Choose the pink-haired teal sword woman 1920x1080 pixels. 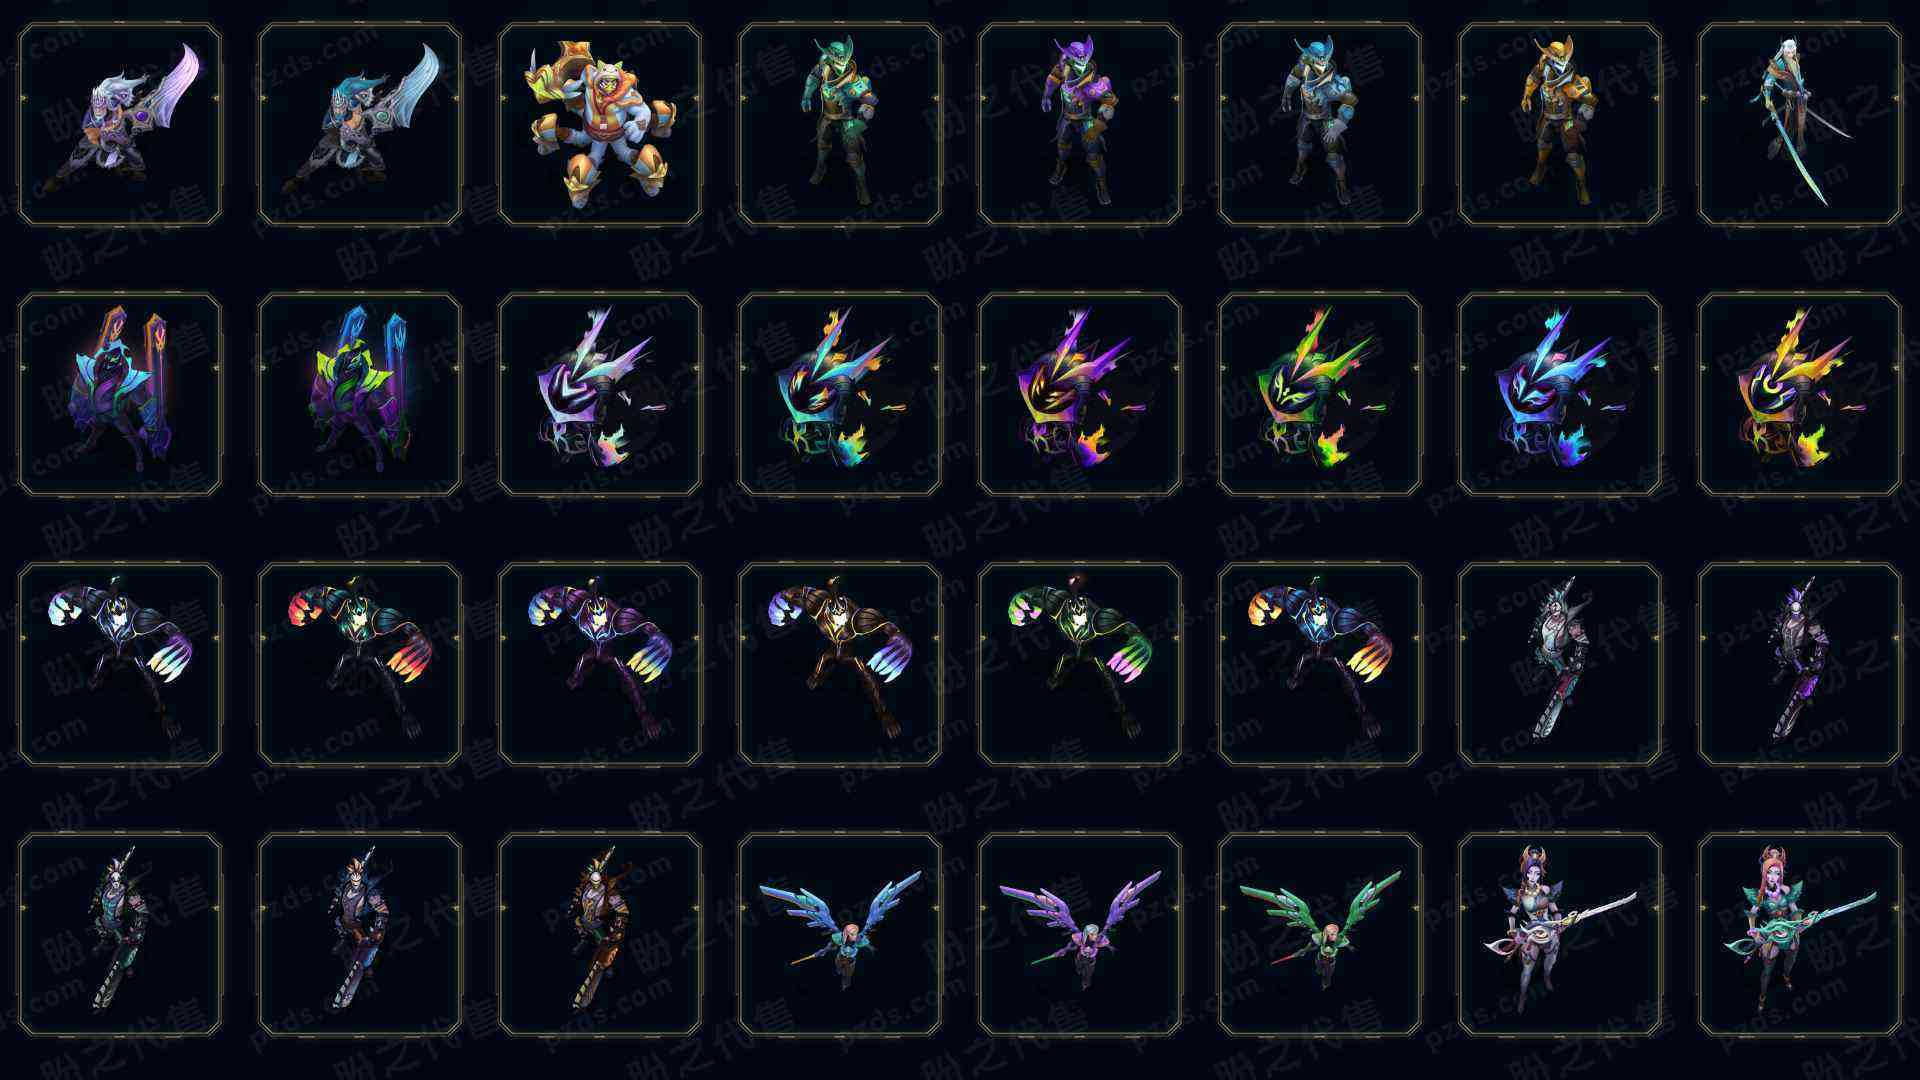(x=1800, y=934)
